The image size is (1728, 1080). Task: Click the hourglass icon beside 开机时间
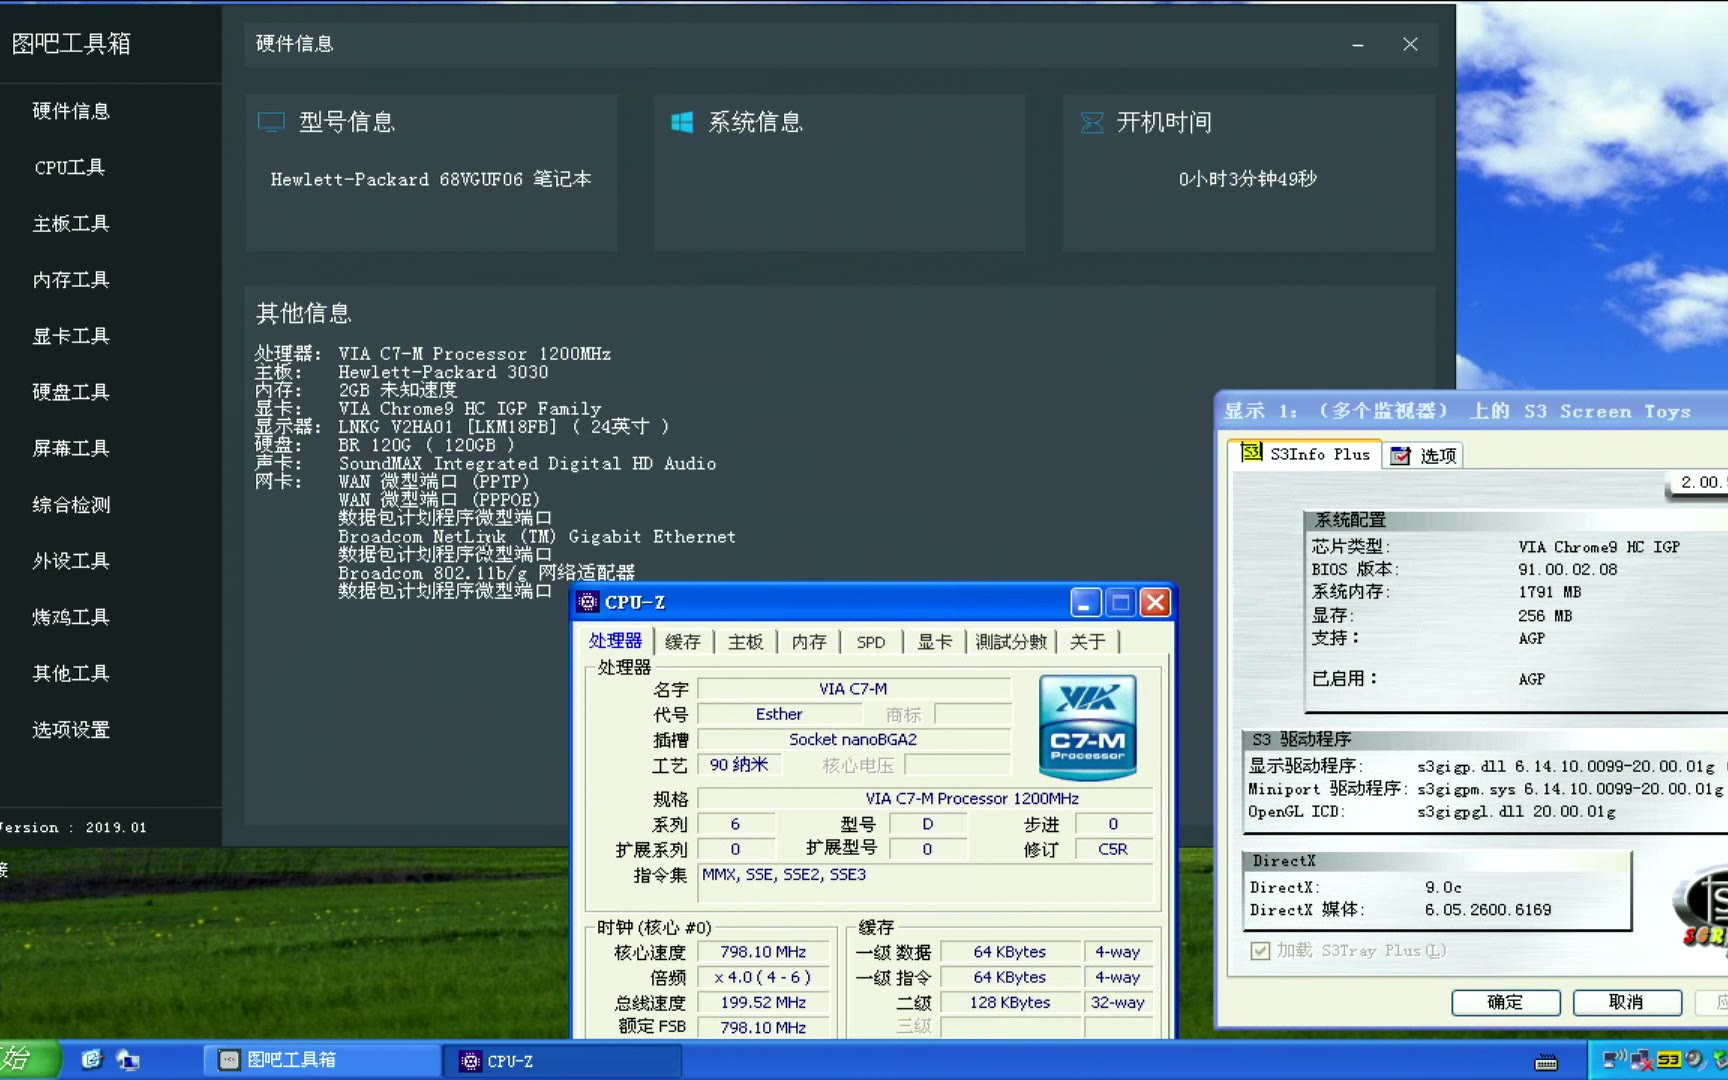(1092, 122)
